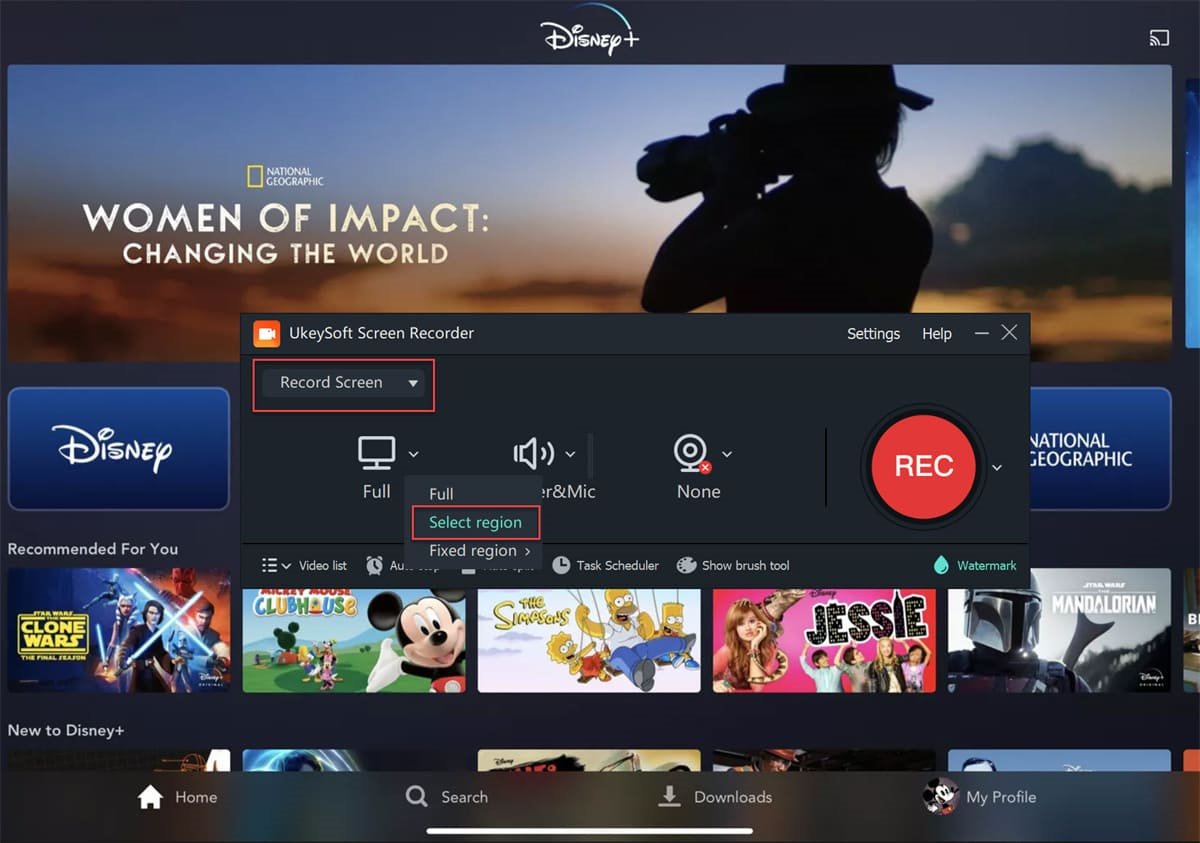1200x843 pixels.
Task: Expand the arrow beside the REC button
Action: tap(996, 467)
